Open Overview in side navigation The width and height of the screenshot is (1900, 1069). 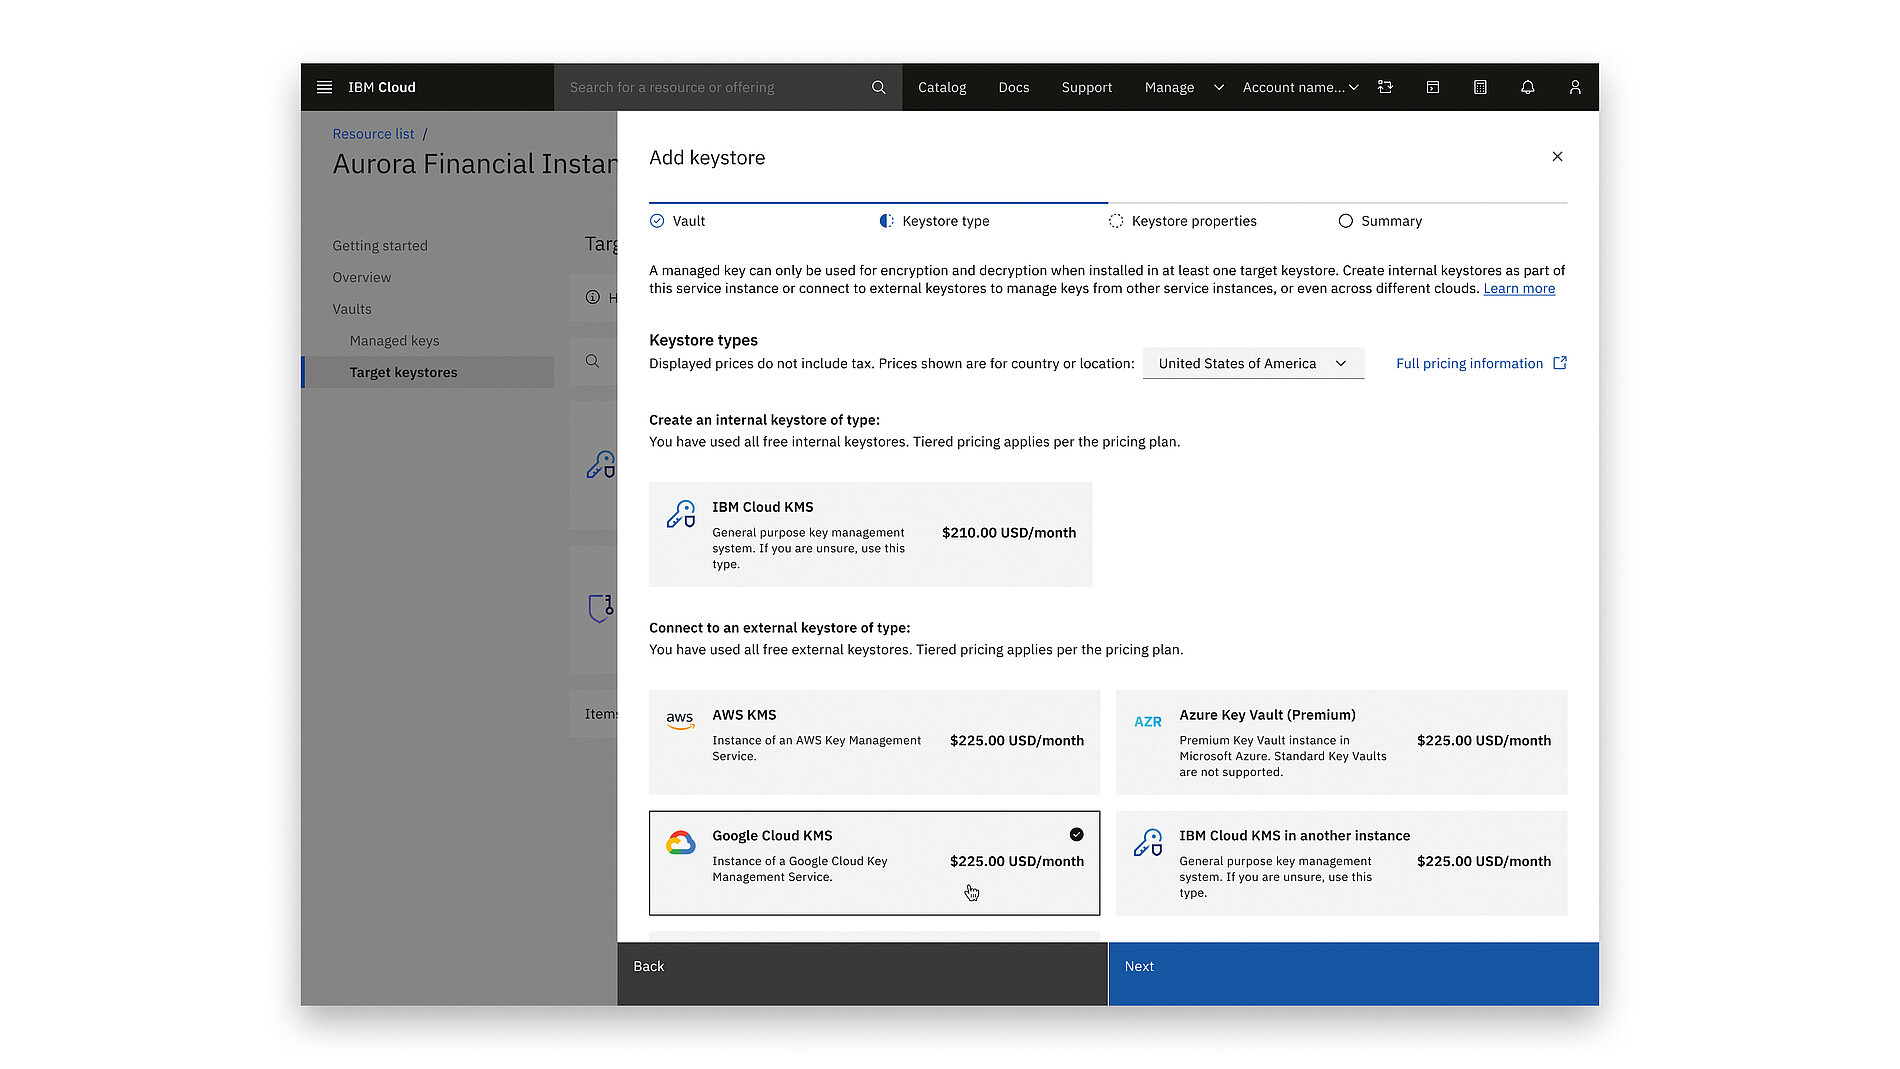point(362,278)
